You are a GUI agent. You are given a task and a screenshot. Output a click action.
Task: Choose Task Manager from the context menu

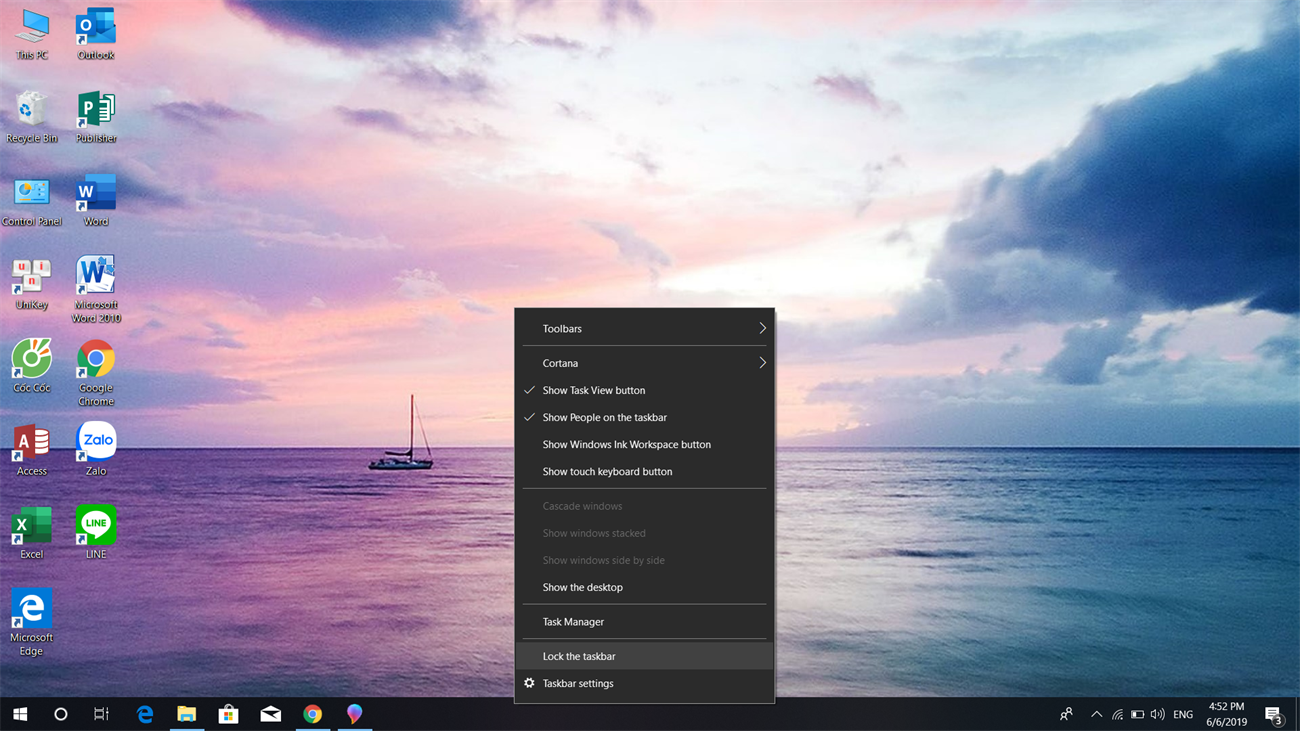573,622
